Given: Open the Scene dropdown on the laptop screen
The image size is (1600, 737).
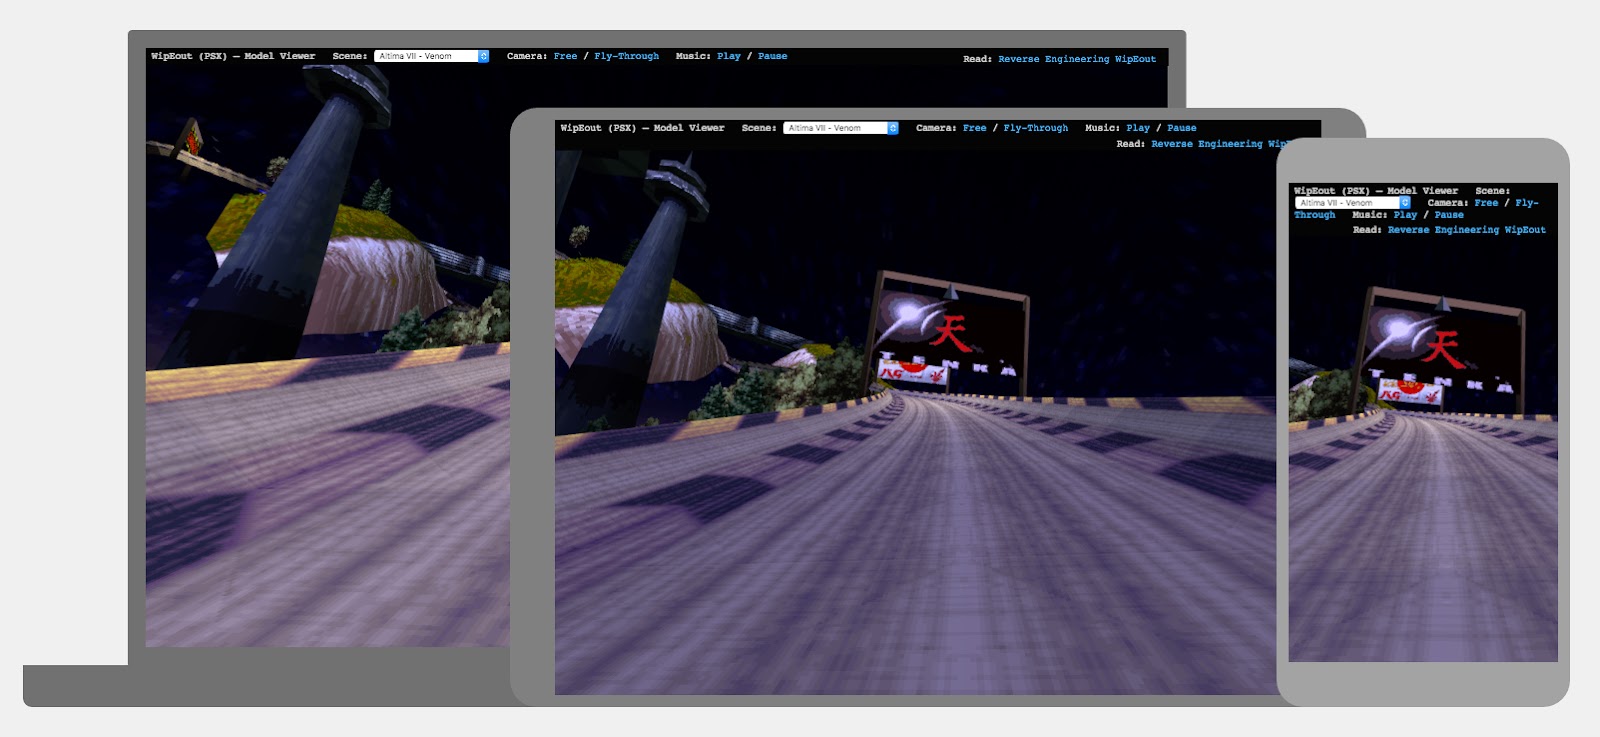Looking at the screenshot, I should pyautogui.click(x=431, y=56).
